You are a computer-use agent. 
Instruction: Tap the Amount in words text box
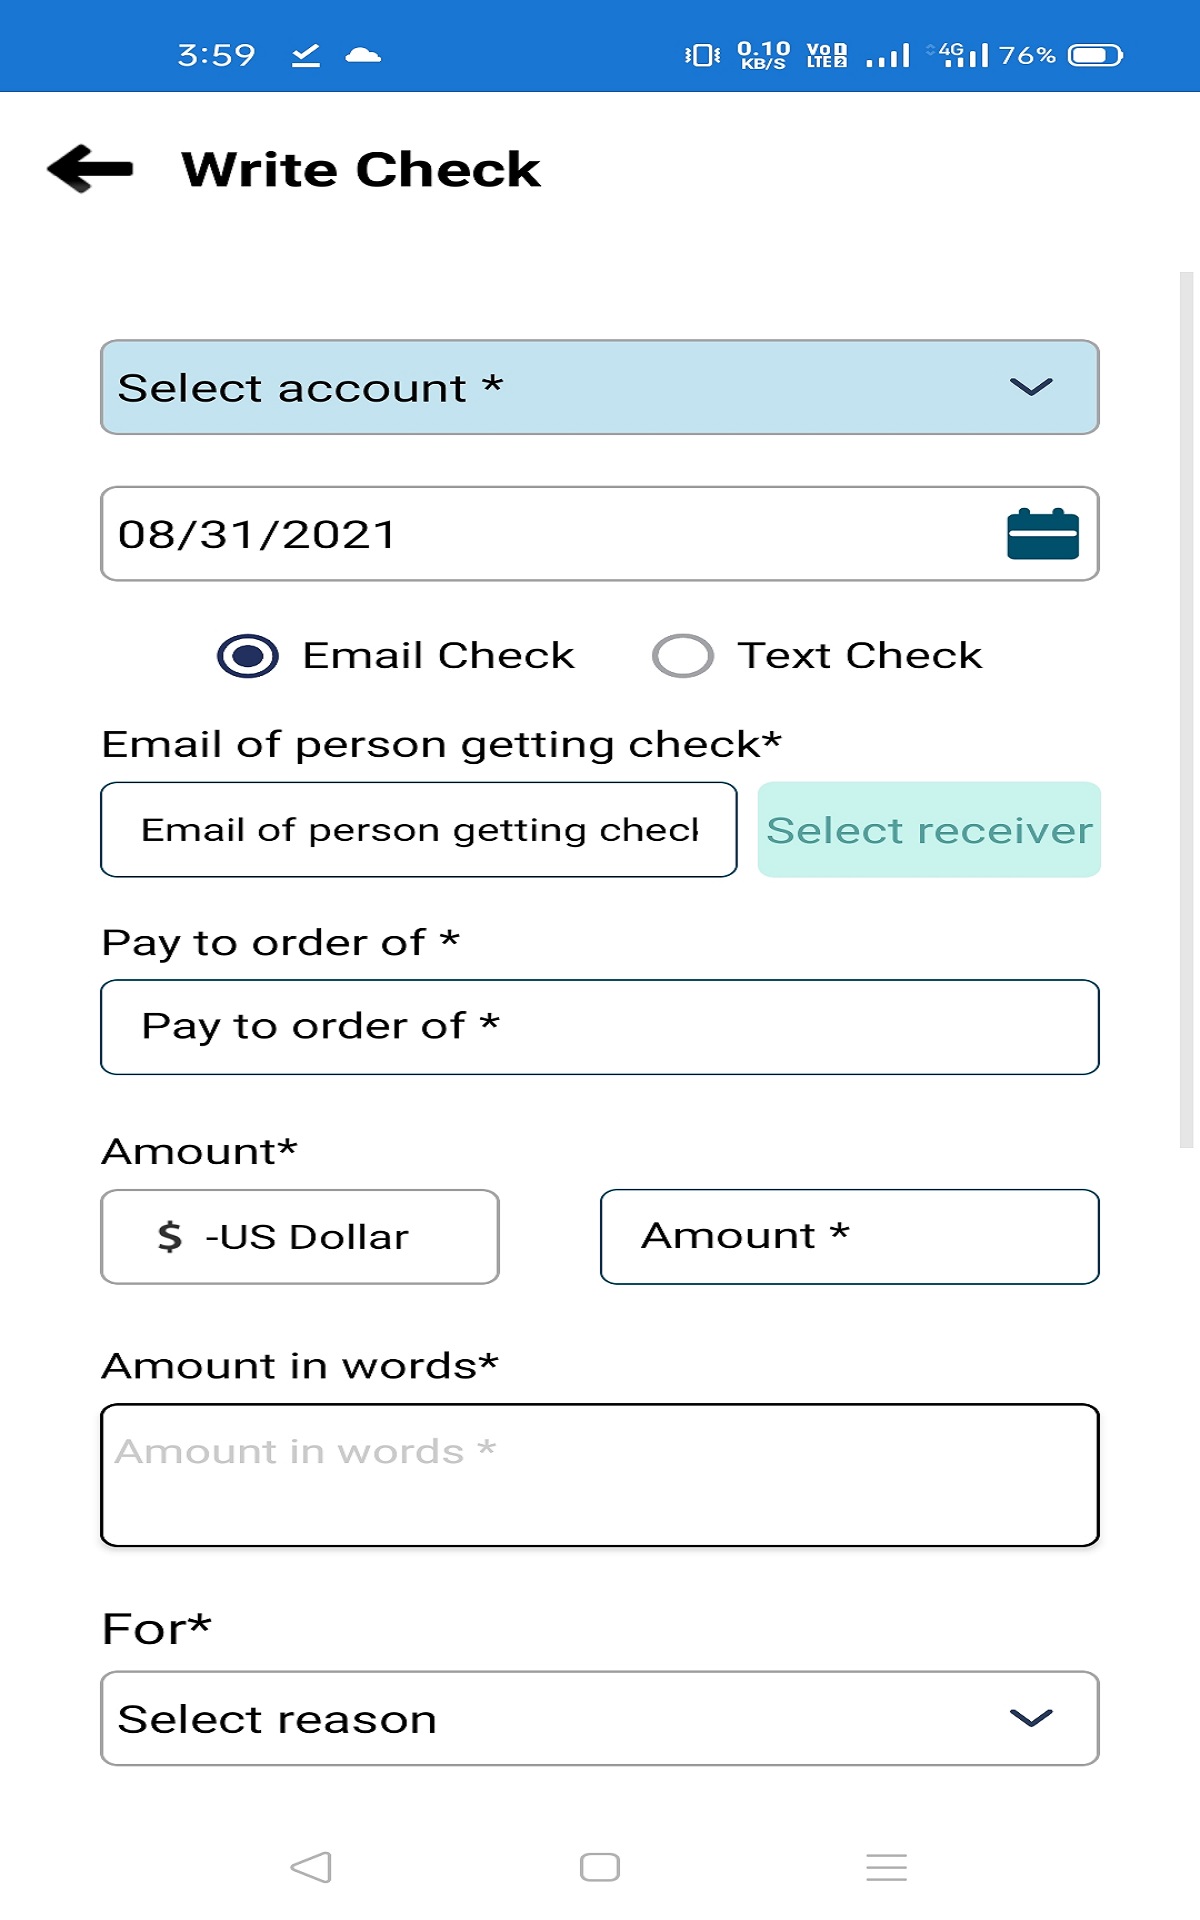(x=599, y=1475)
